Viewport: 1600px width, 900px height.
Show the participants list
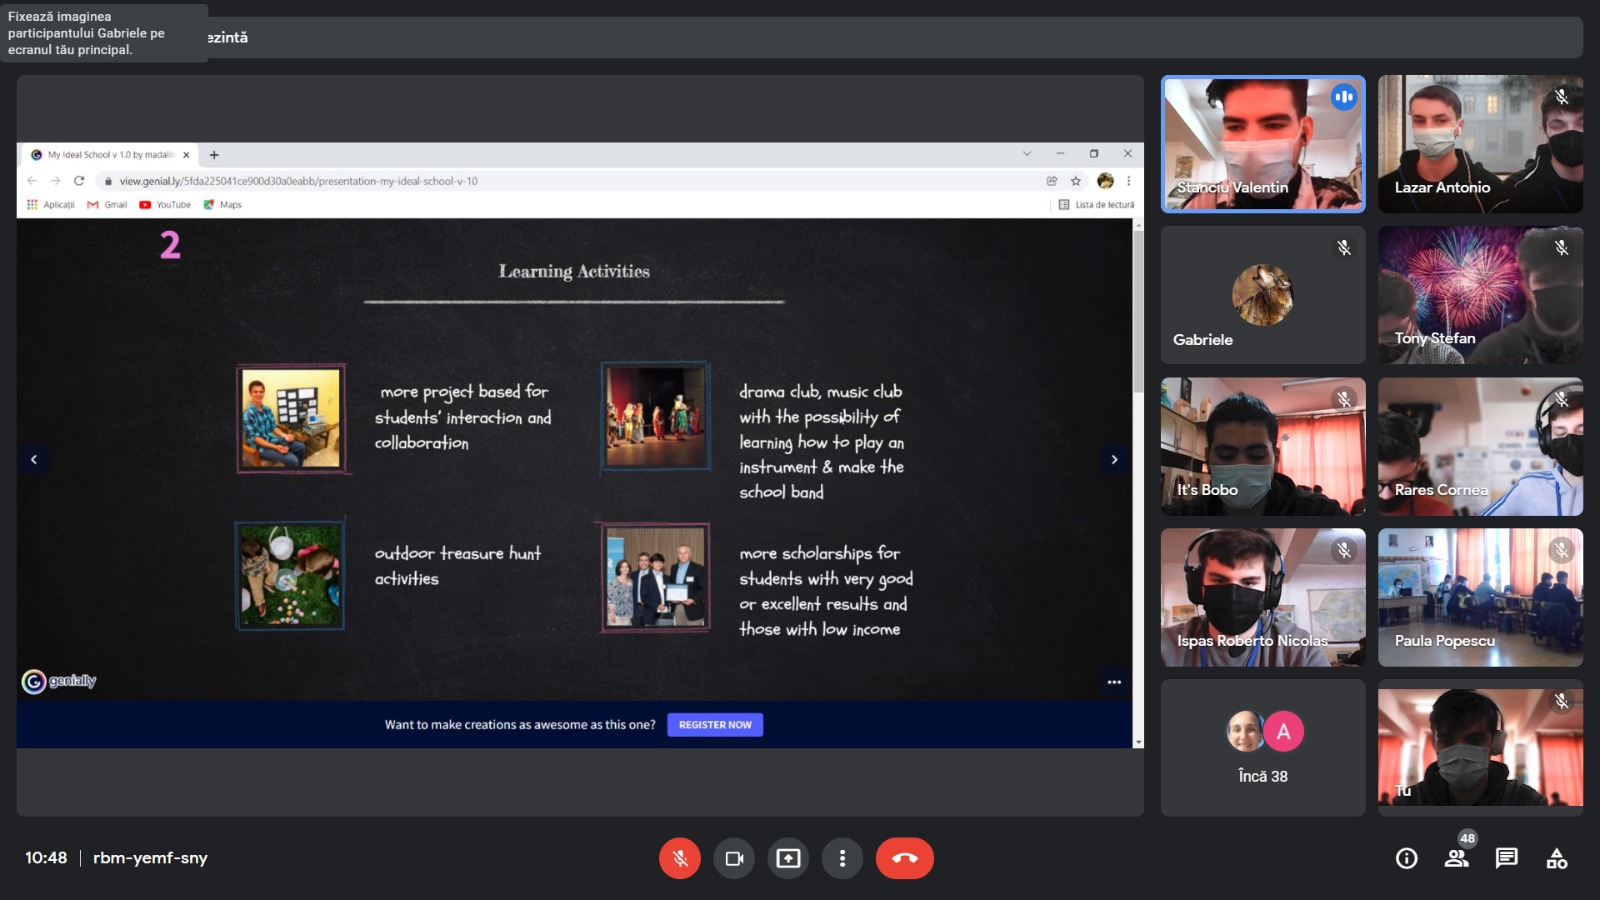1456,858
